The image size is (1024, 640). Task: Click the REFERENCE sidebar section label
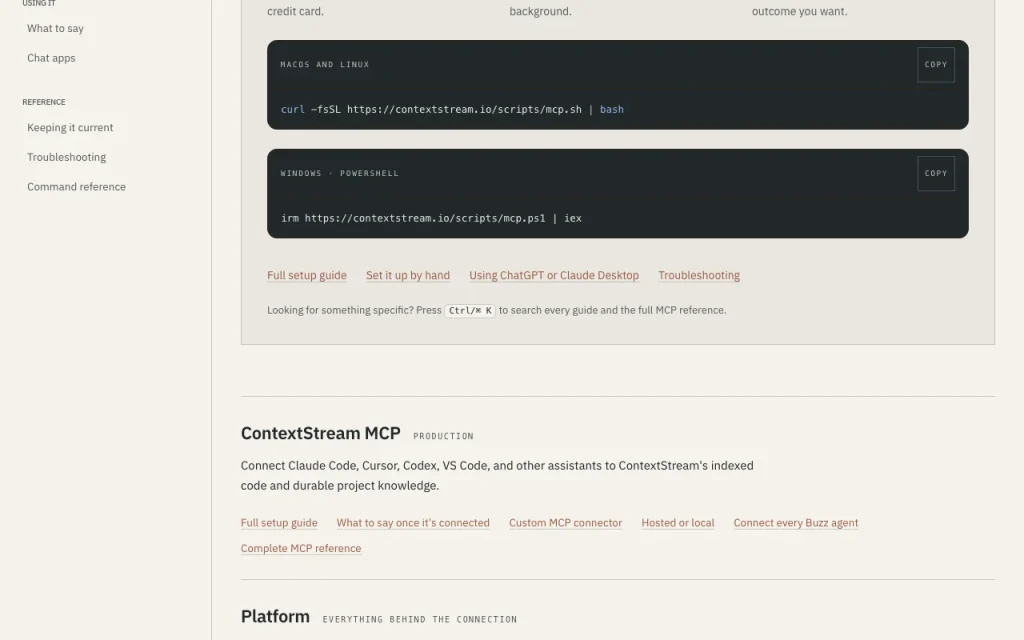(44, 103)
